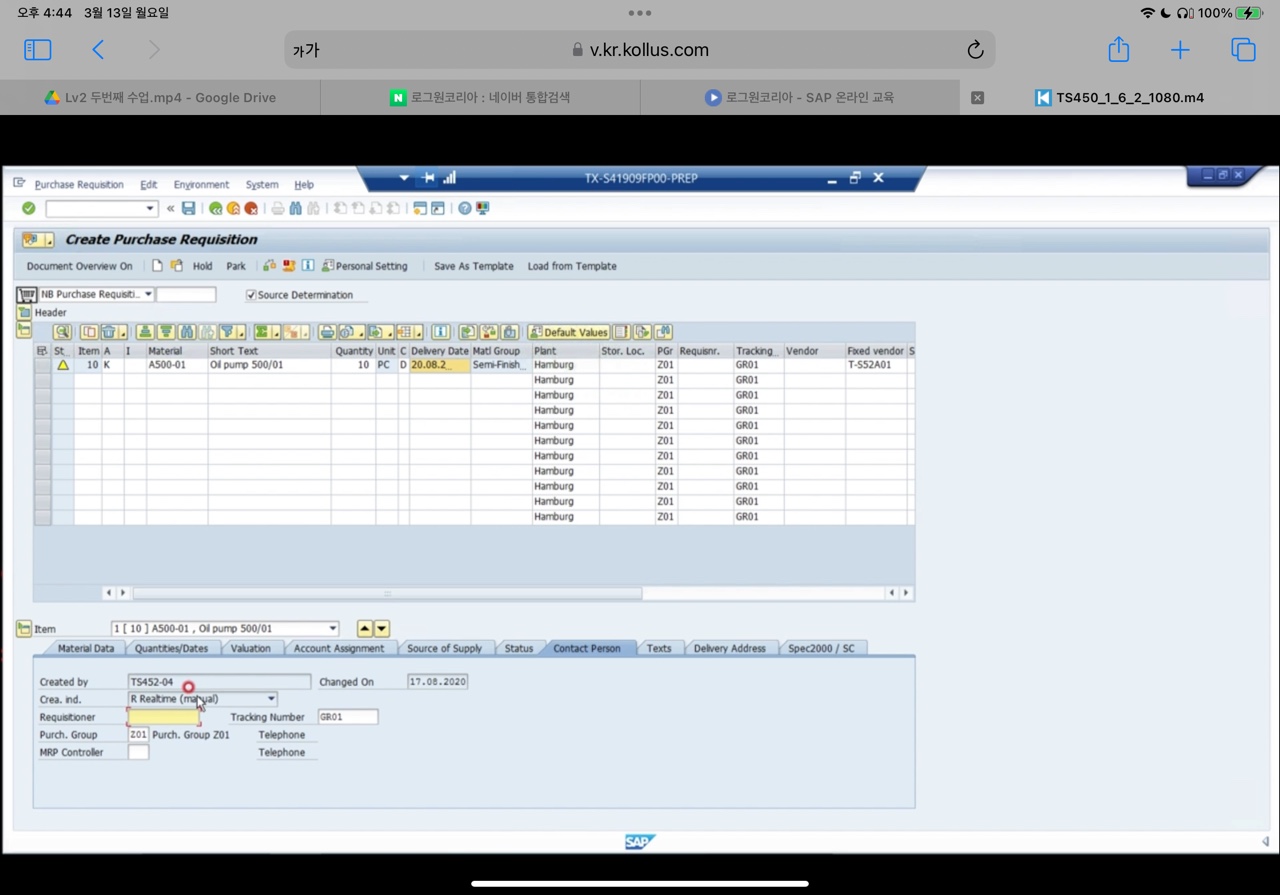This screenshot has width=1280, height=895.
Task: Tap the Safari share icon
Action: (1119, 49)
